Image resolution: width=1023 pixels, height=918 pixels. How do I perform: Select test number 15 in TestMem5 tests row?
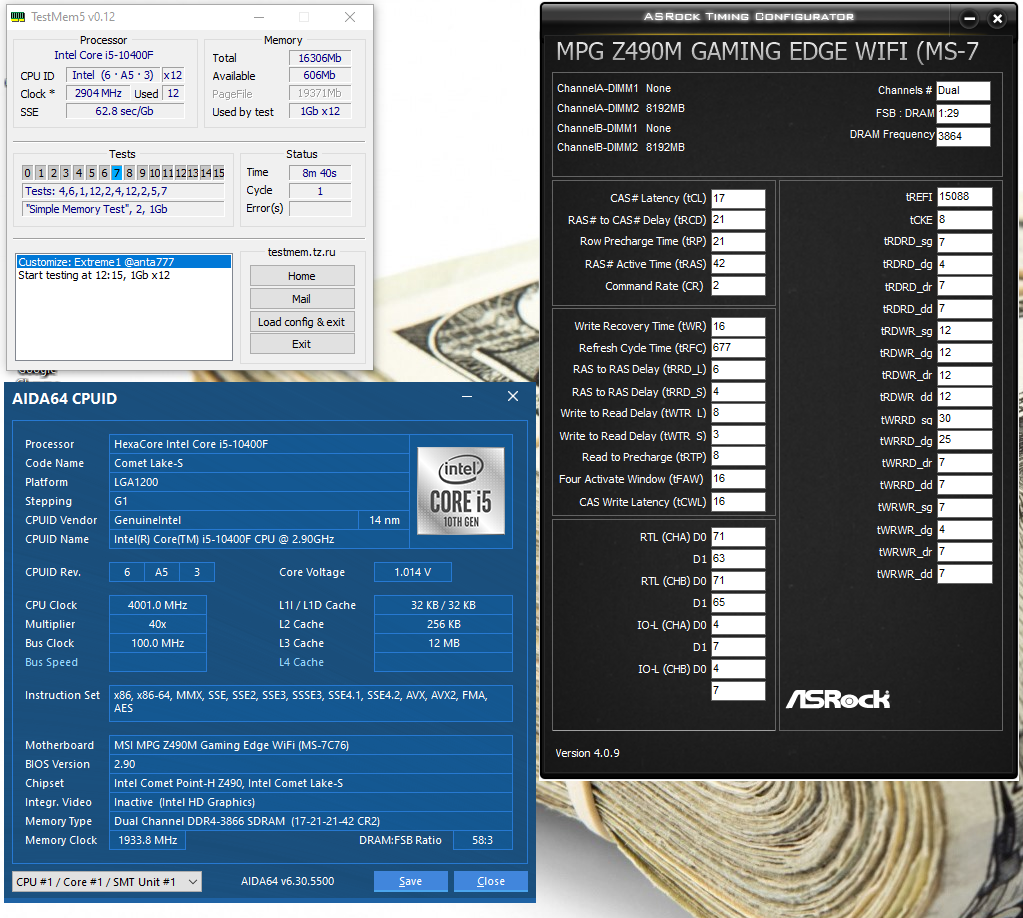click(219, 173)
